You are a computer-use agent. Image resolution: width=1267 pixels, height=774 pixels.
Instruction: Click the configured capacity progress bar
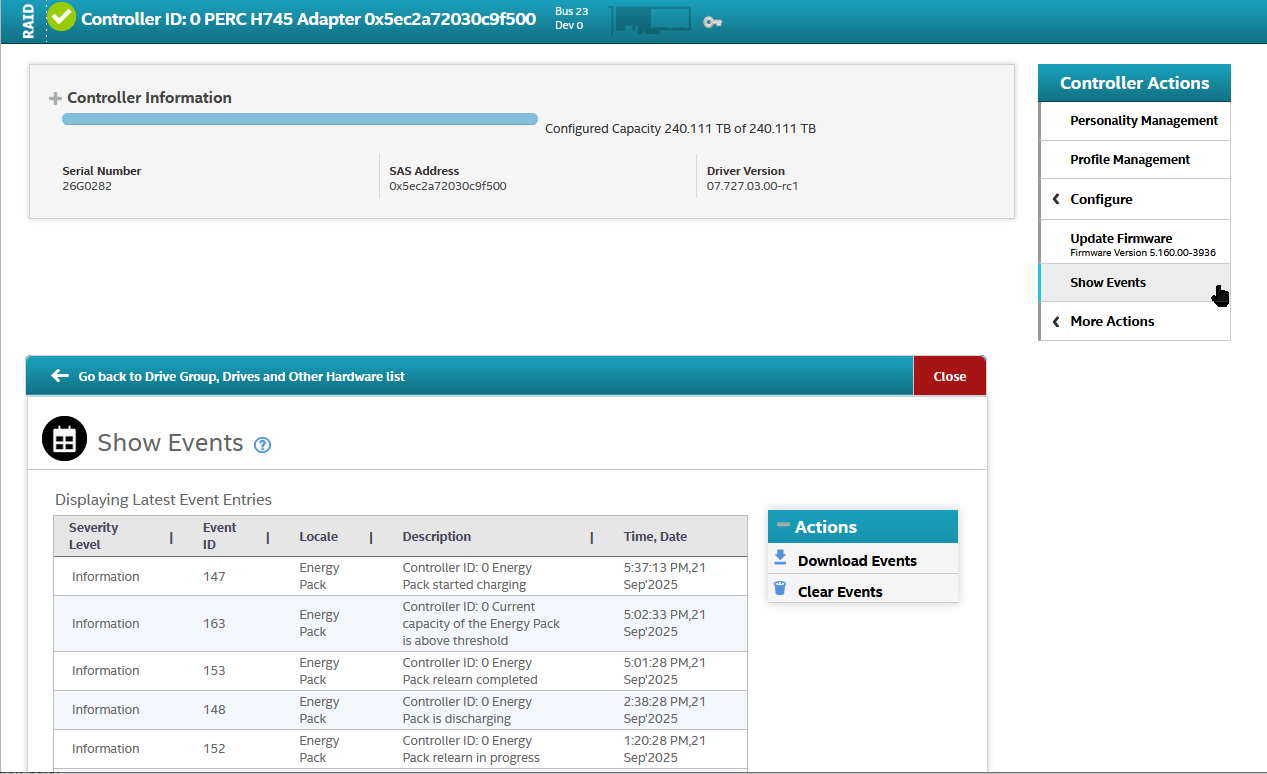click(299, 119)
